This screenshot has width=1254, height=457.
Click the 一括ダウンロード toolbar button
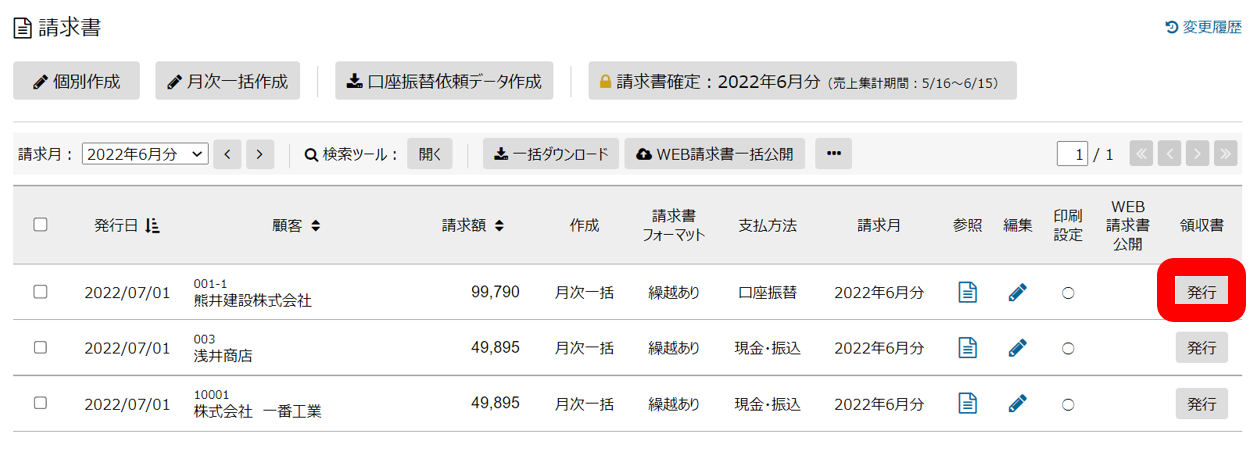pyautogui.click(x=551, y=154)
